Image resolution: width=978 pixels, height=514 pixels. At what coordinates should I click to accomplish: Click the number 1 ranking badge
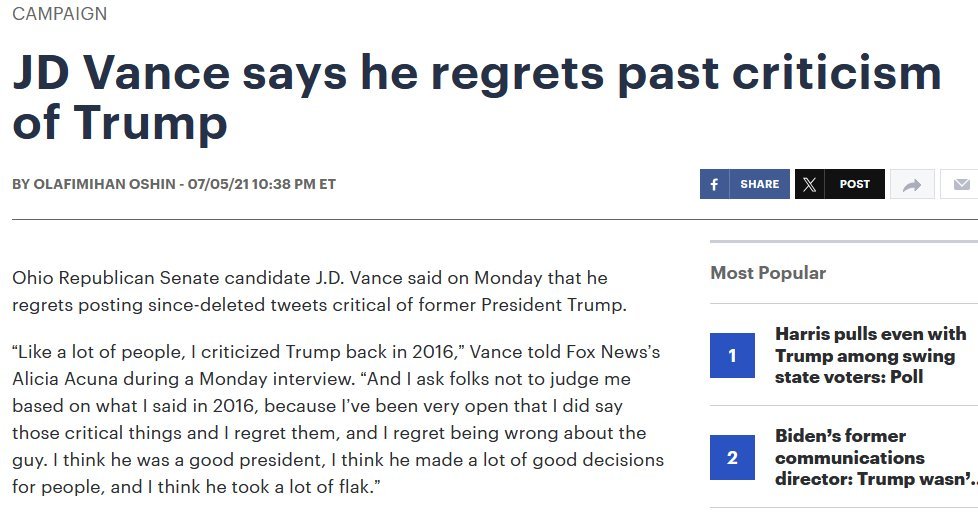(x=732, y=356)
